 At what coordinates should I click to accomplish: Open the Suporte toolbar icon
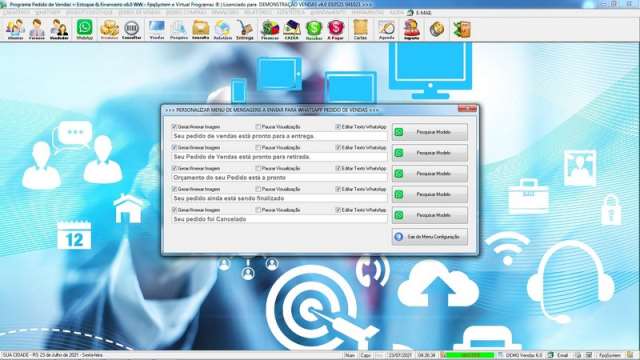(x=411, y=29)
